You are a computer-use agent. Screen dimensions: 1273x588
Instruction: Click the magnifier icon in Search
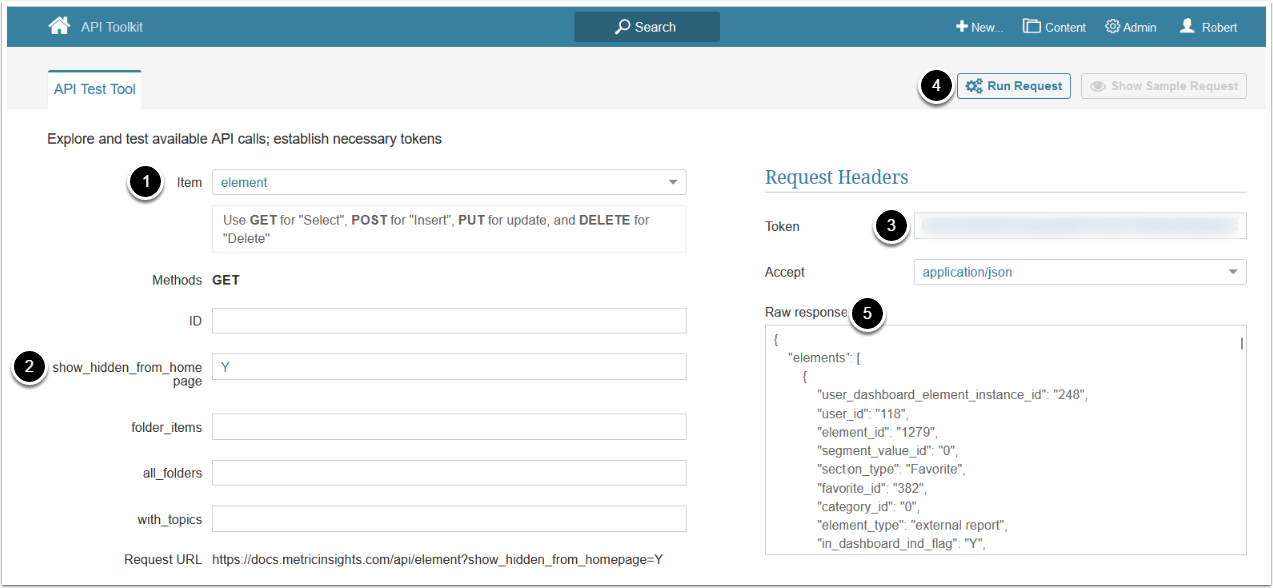(623, 27)
